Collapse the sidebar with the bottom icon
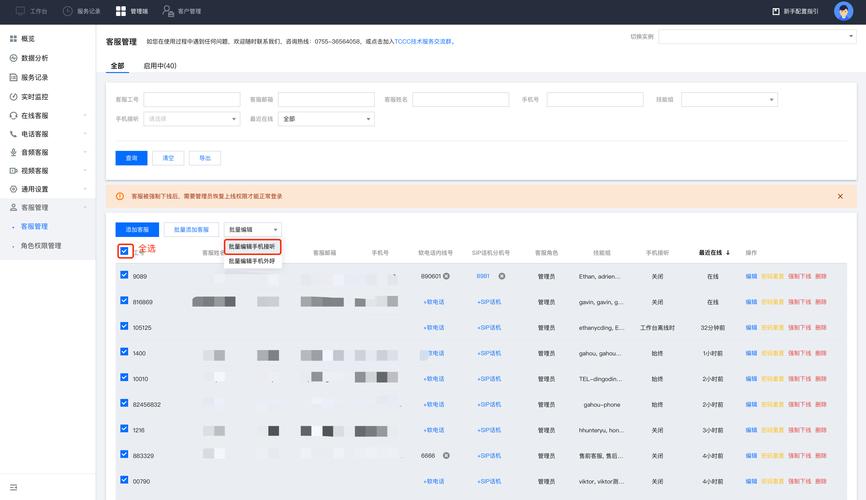The width and height of the screenshot is (866, 500). [13, 487]
